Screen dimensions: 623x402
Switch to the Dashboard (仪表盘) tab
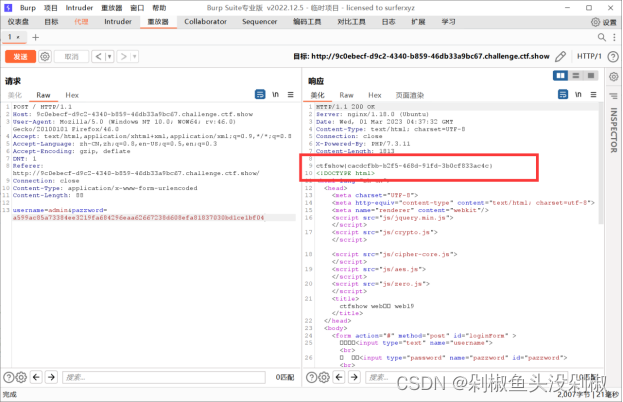point(18,22)
